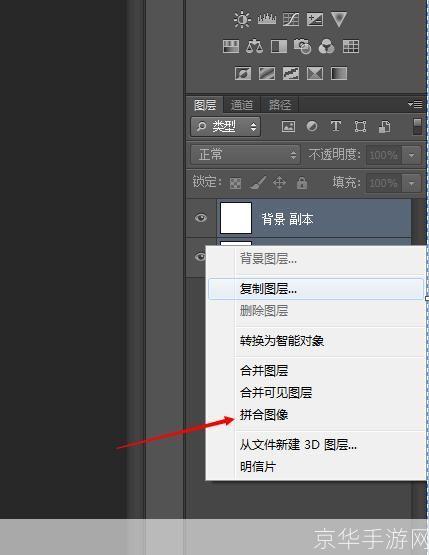Screen dimensions: 429x555
Task: Filter layers by pixel layers
Action: coord(288,126)
